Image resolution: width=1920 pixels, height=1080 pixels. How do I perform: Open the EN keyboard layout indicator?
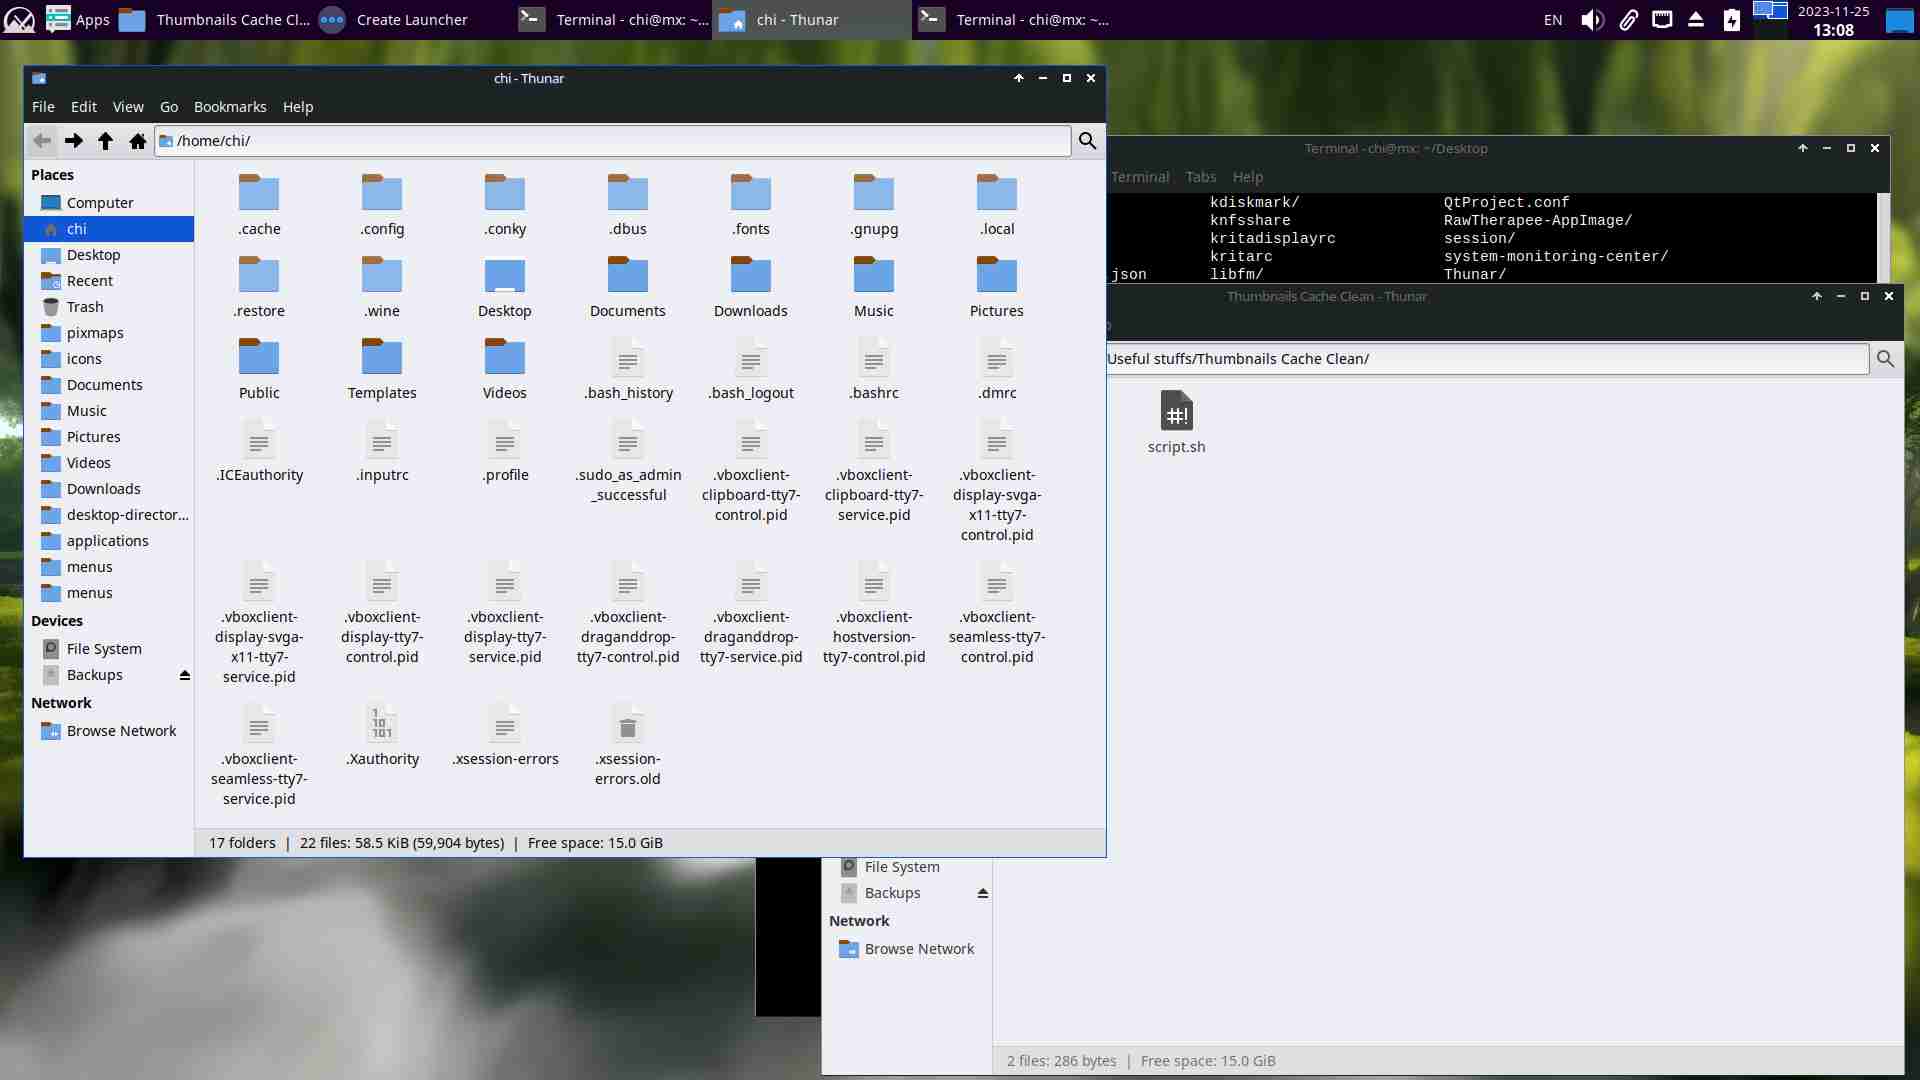pos(1552,20)
